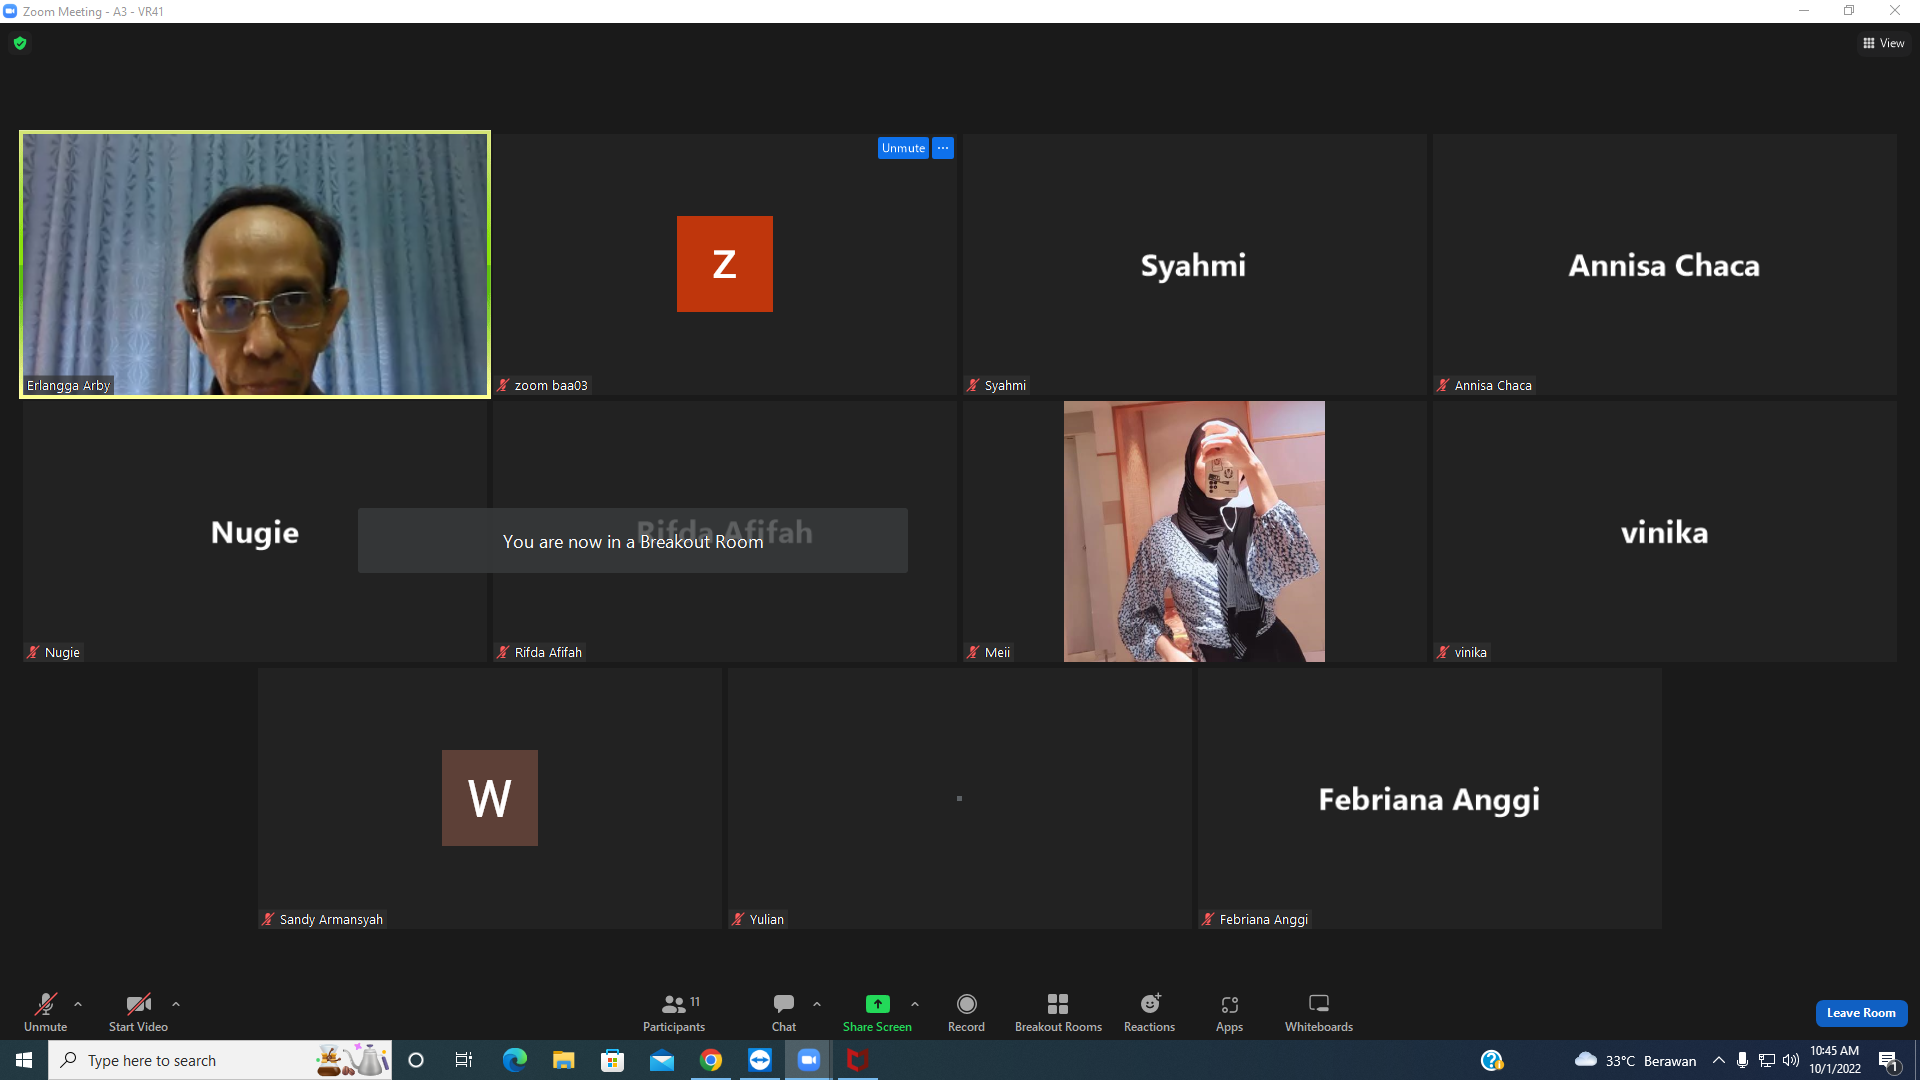Launch Microsoft Edge from taskbar
Screen dimensions: 1920x1080
click(x=514, y=1060)
